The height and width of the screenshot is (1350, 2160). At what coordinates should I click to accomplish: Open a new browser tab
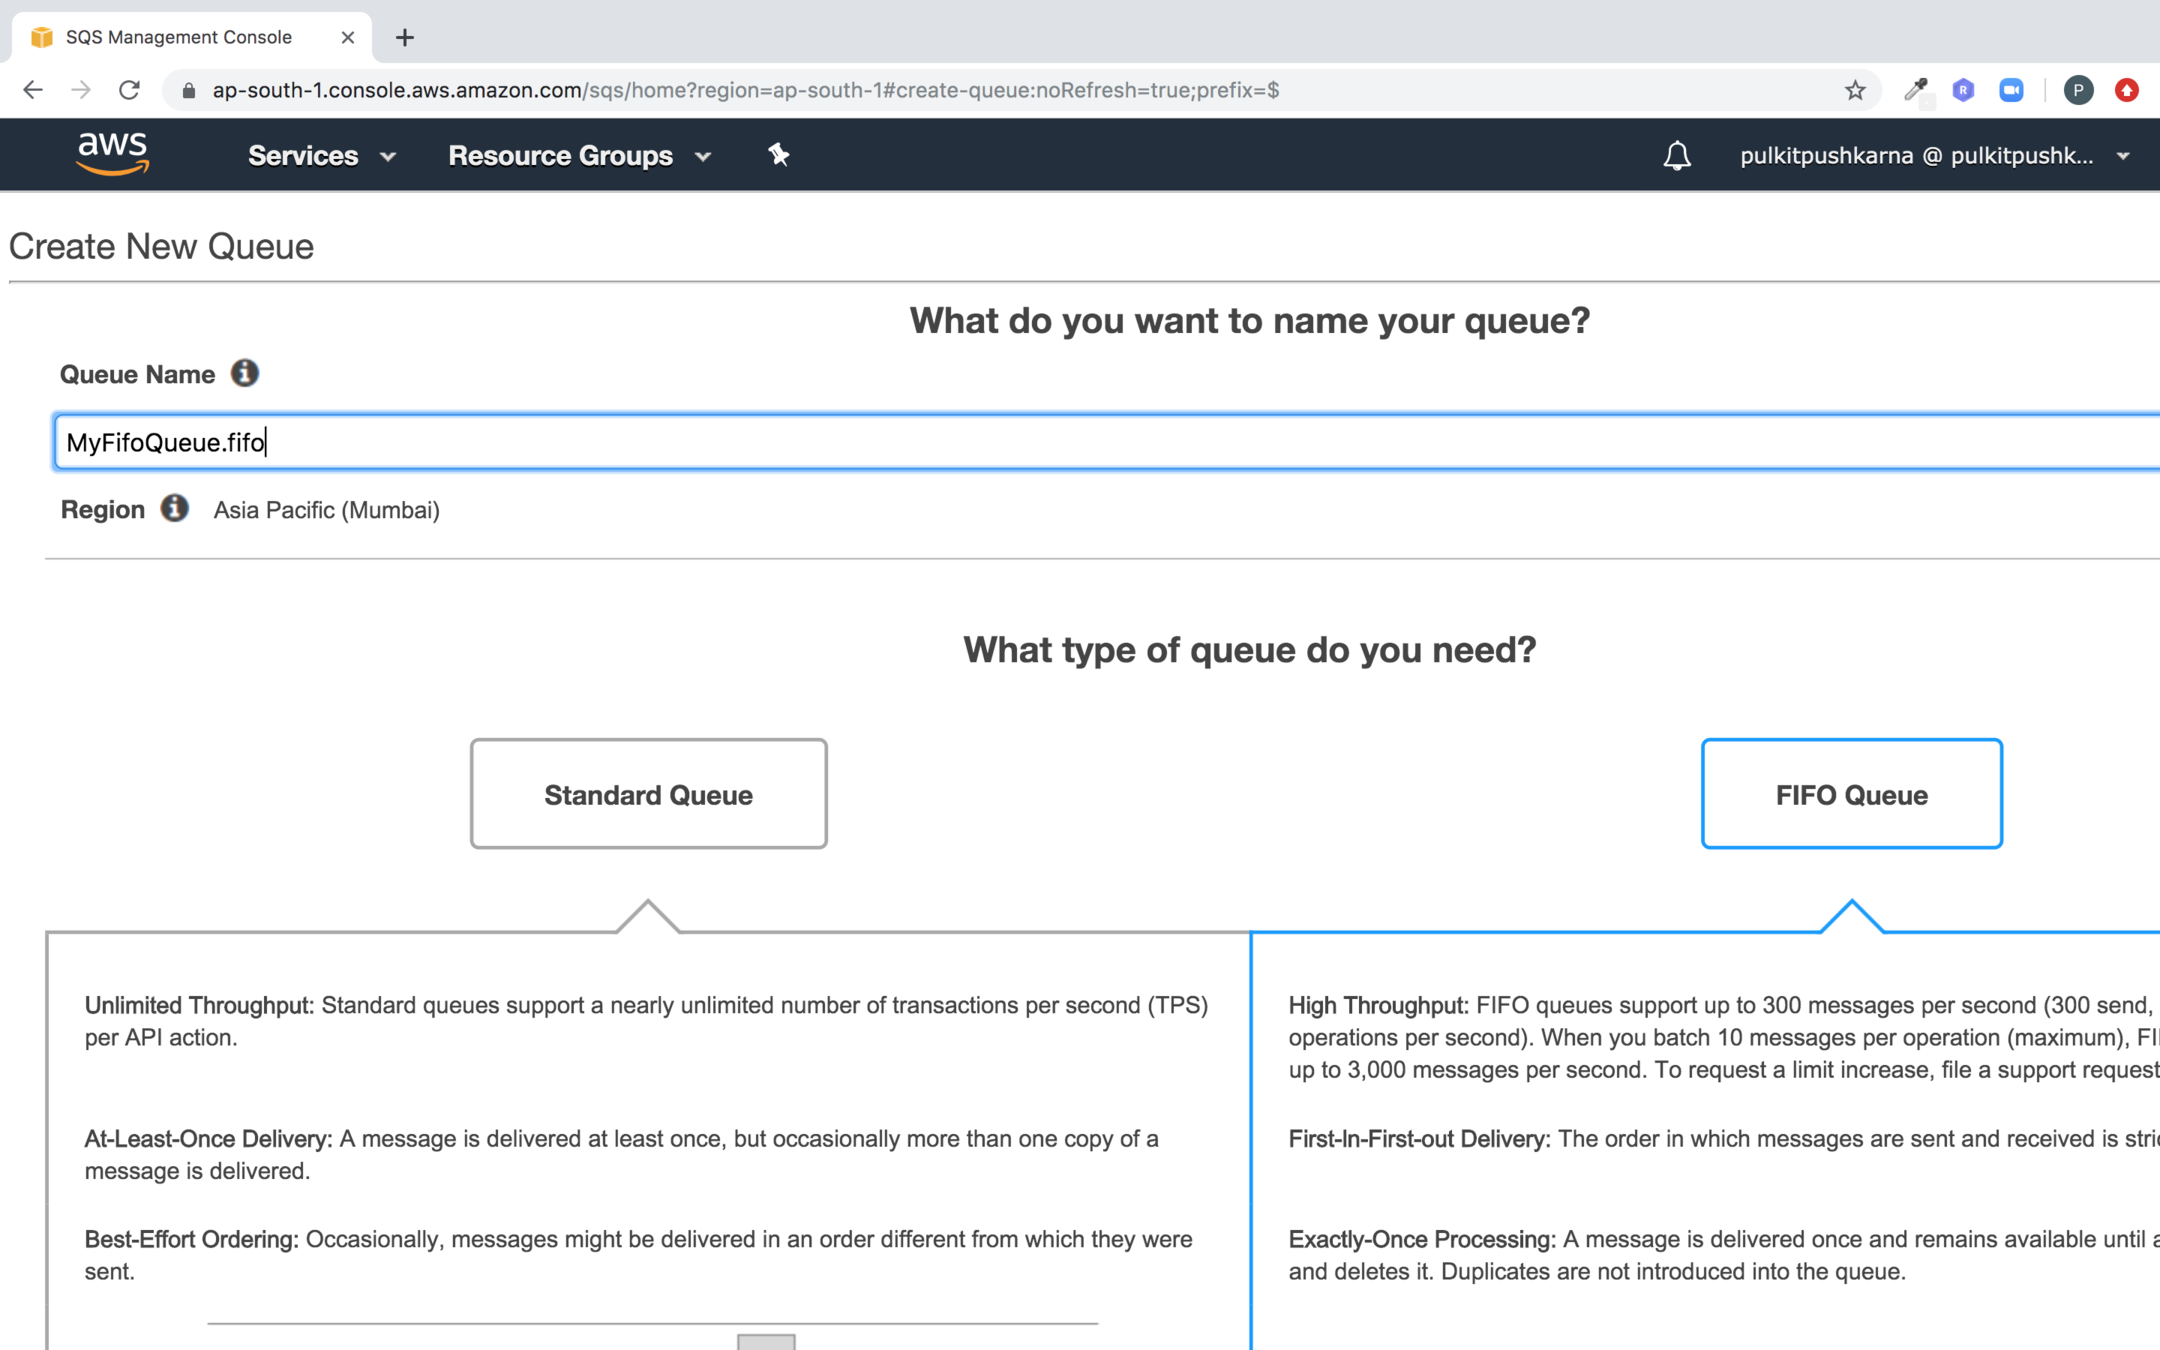404,38
